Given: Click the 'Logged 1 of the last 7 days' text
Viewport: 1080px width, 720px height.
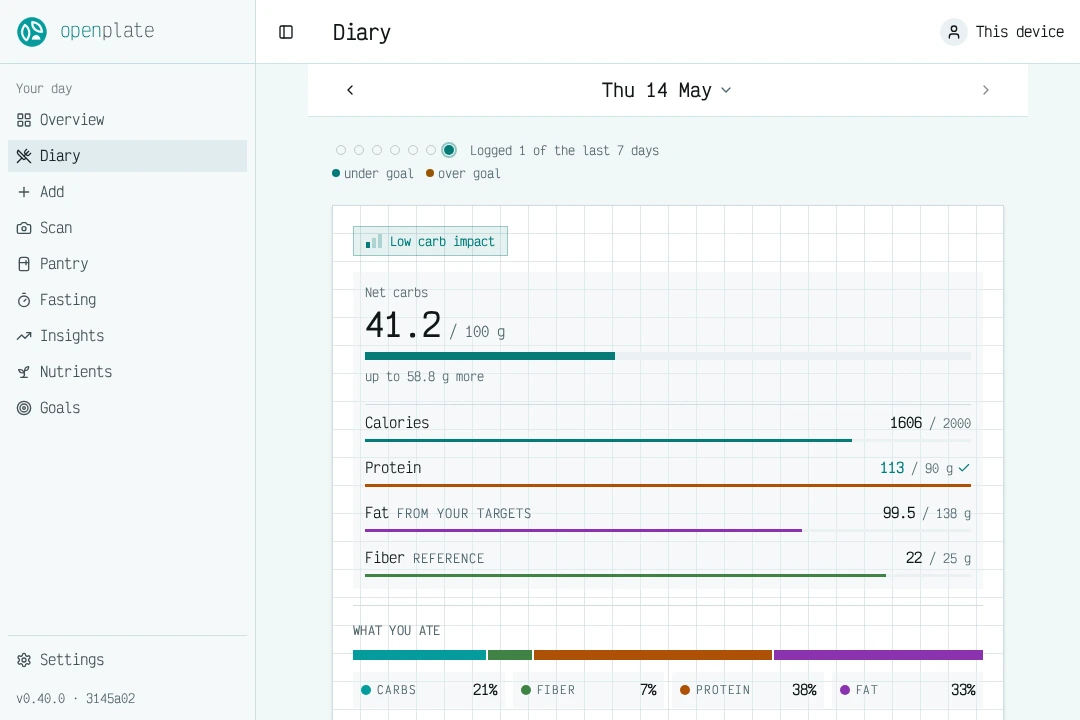Looking at the screenshot, I should (564, 150).
